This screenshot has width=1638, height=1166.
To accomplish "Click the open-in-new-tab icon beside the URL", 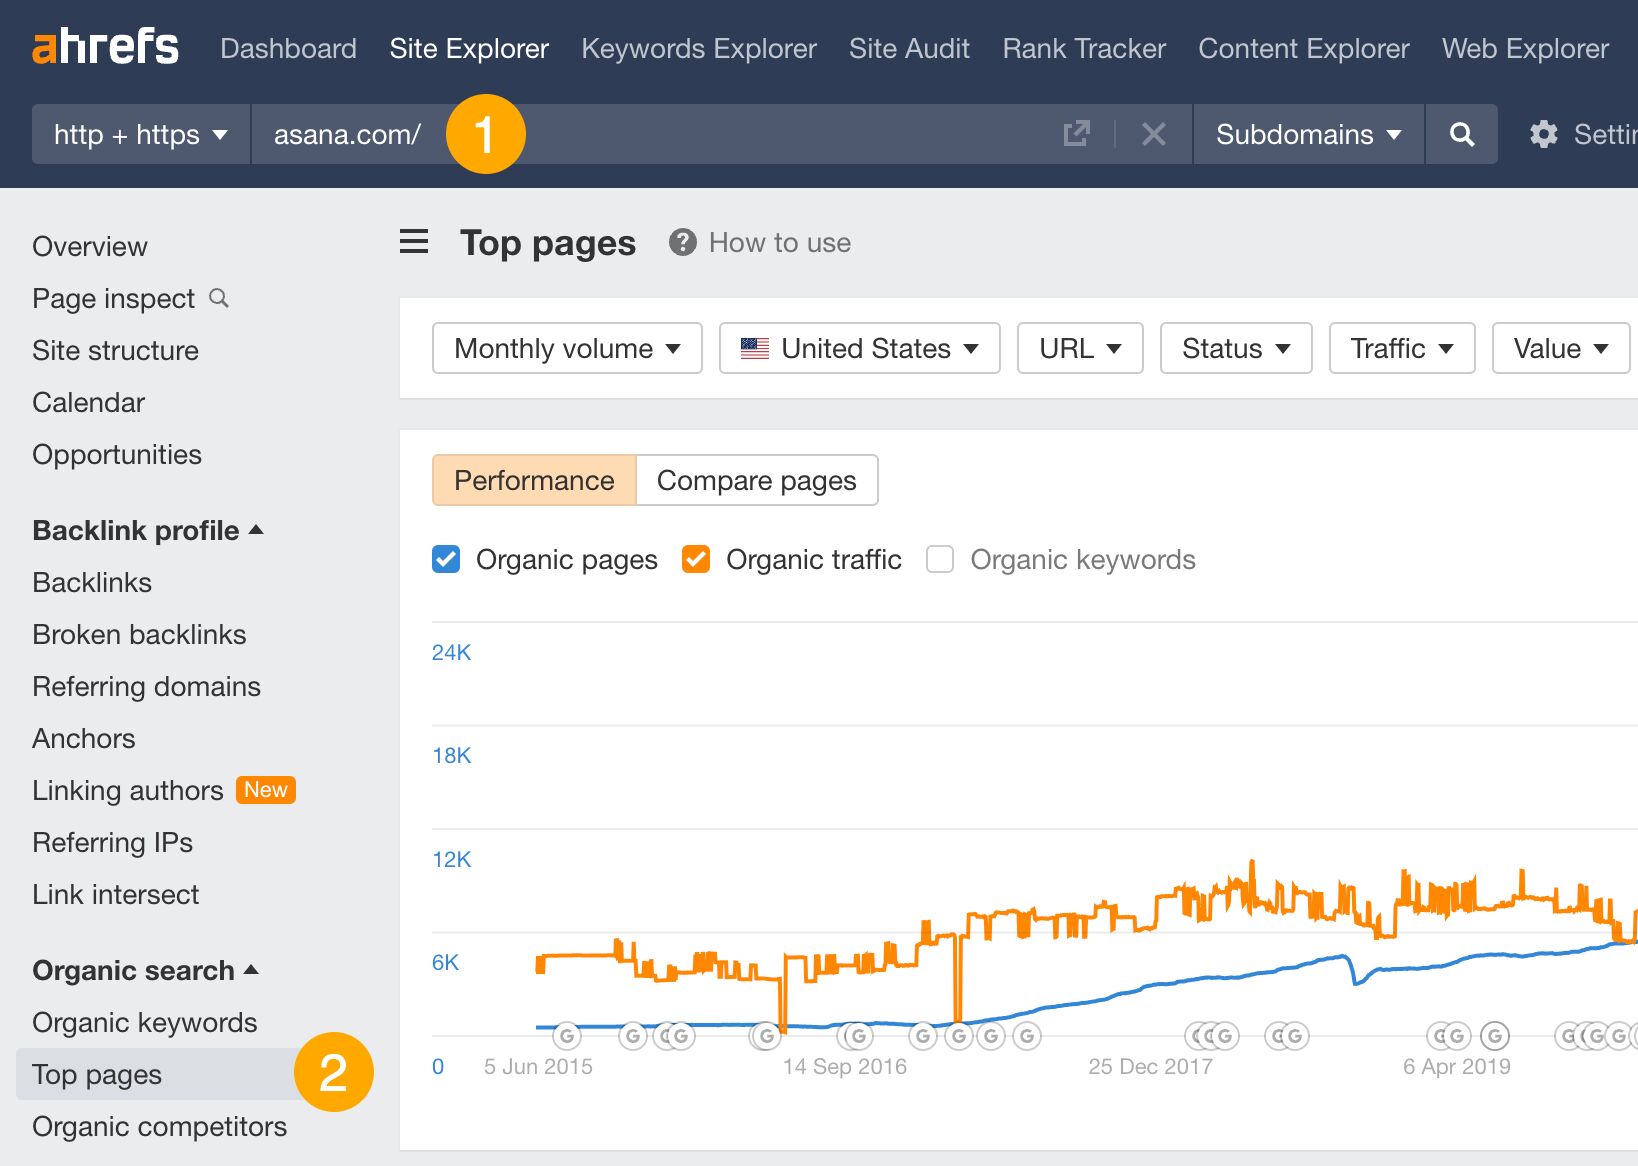I will [x=1075, y=134].
